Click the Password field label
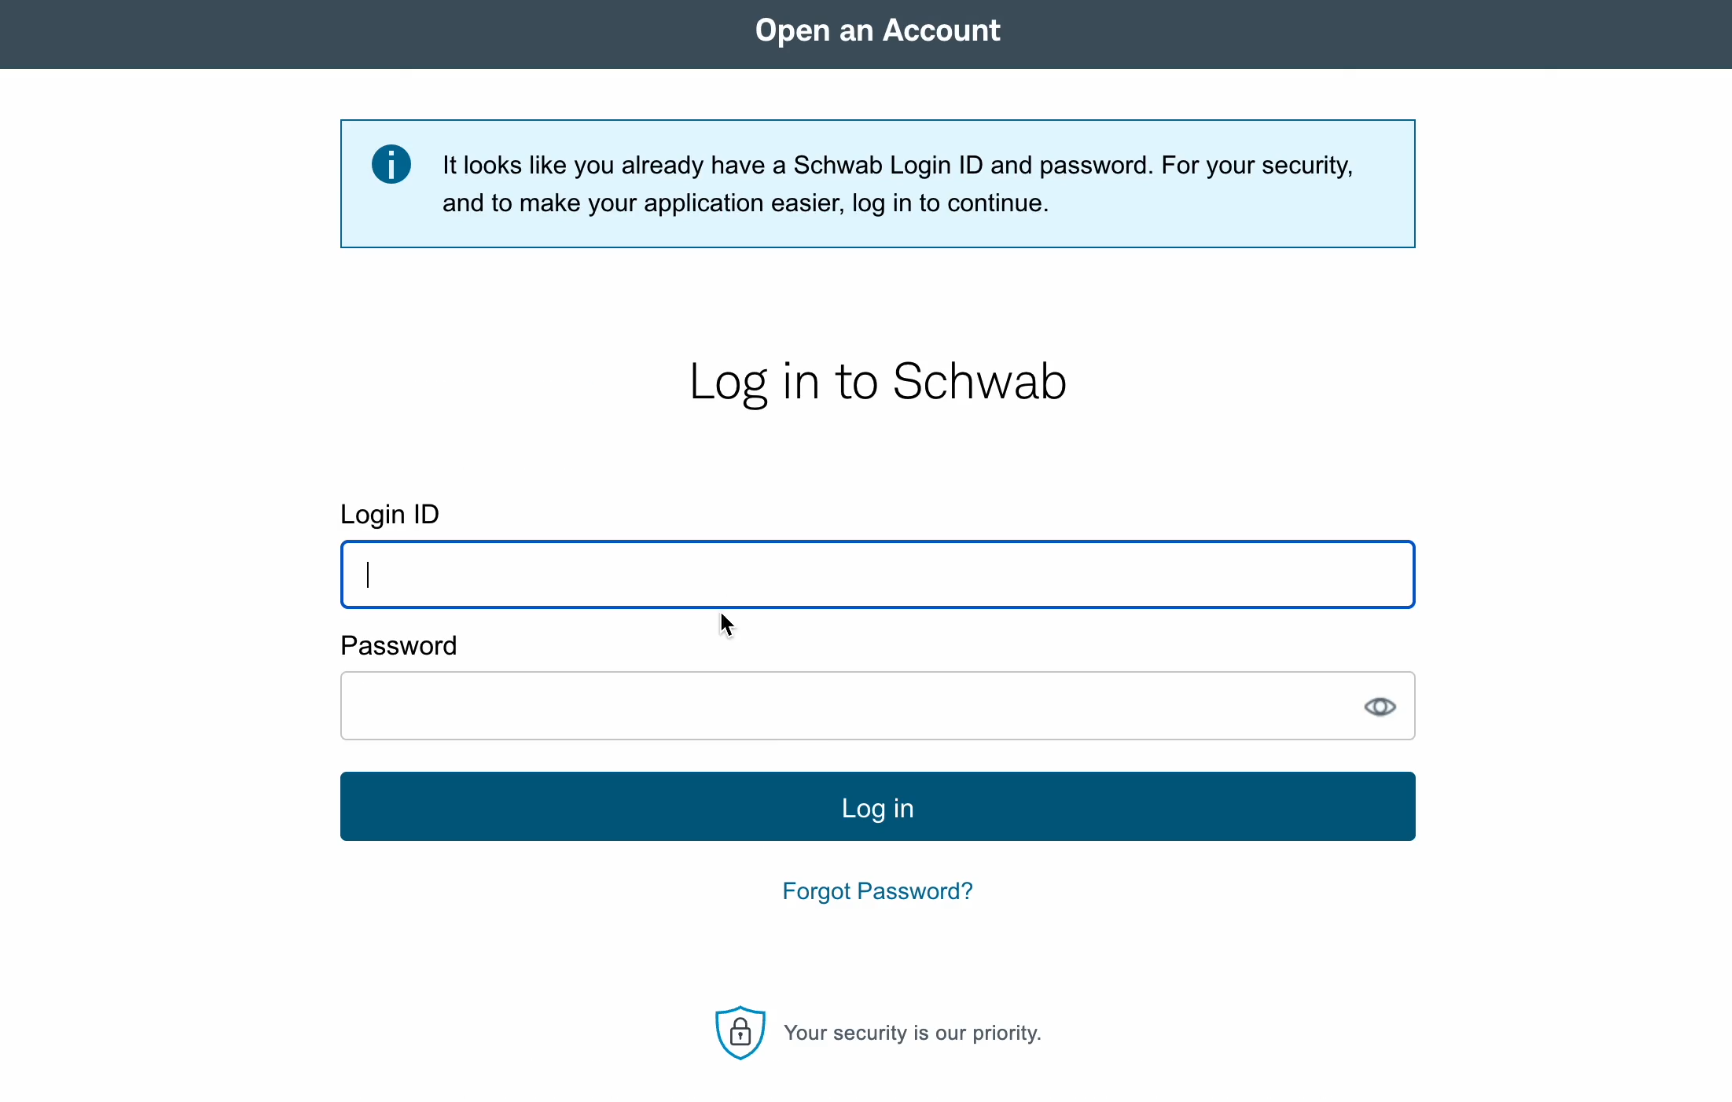1732x1102 pixels. pos(398,645)
